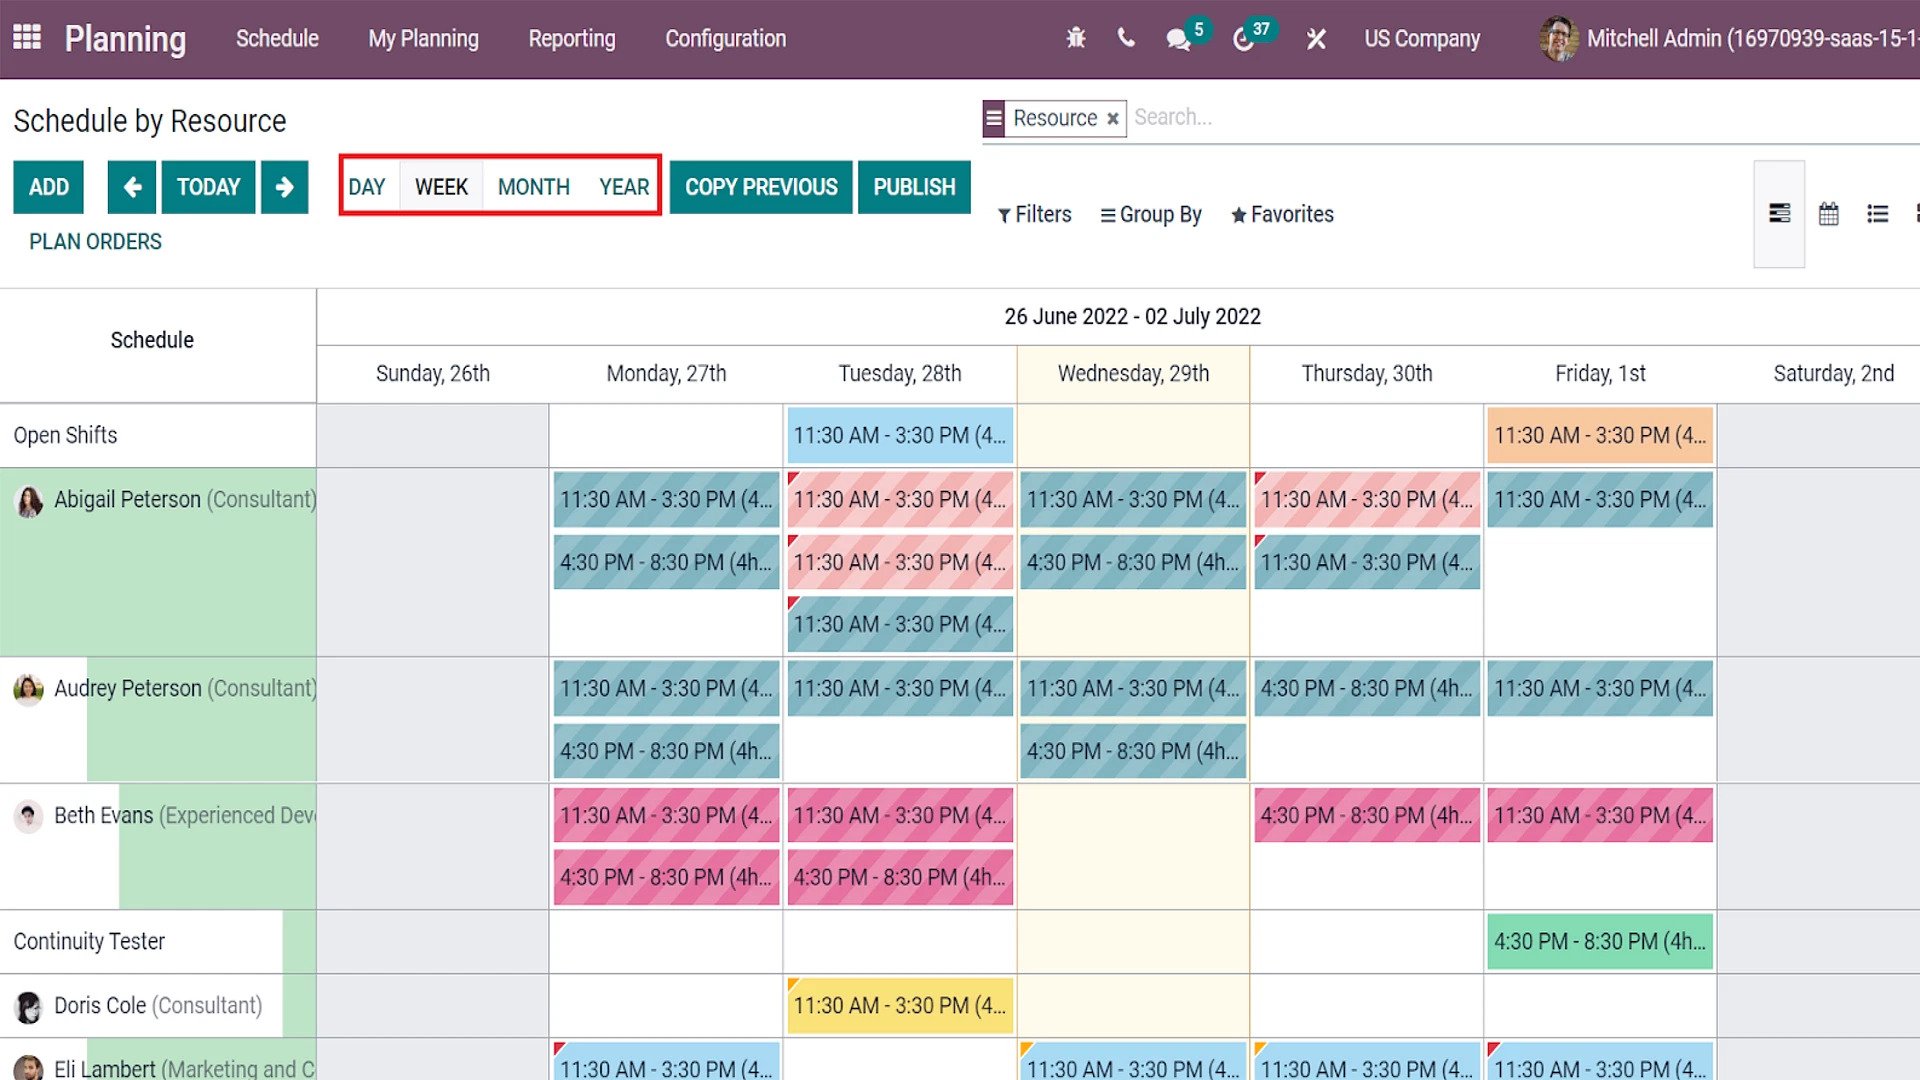Switch to the Gantt view icon
This screenshot has width=1920, height=1080.
pyautogui.click(x=1779, y=214)
